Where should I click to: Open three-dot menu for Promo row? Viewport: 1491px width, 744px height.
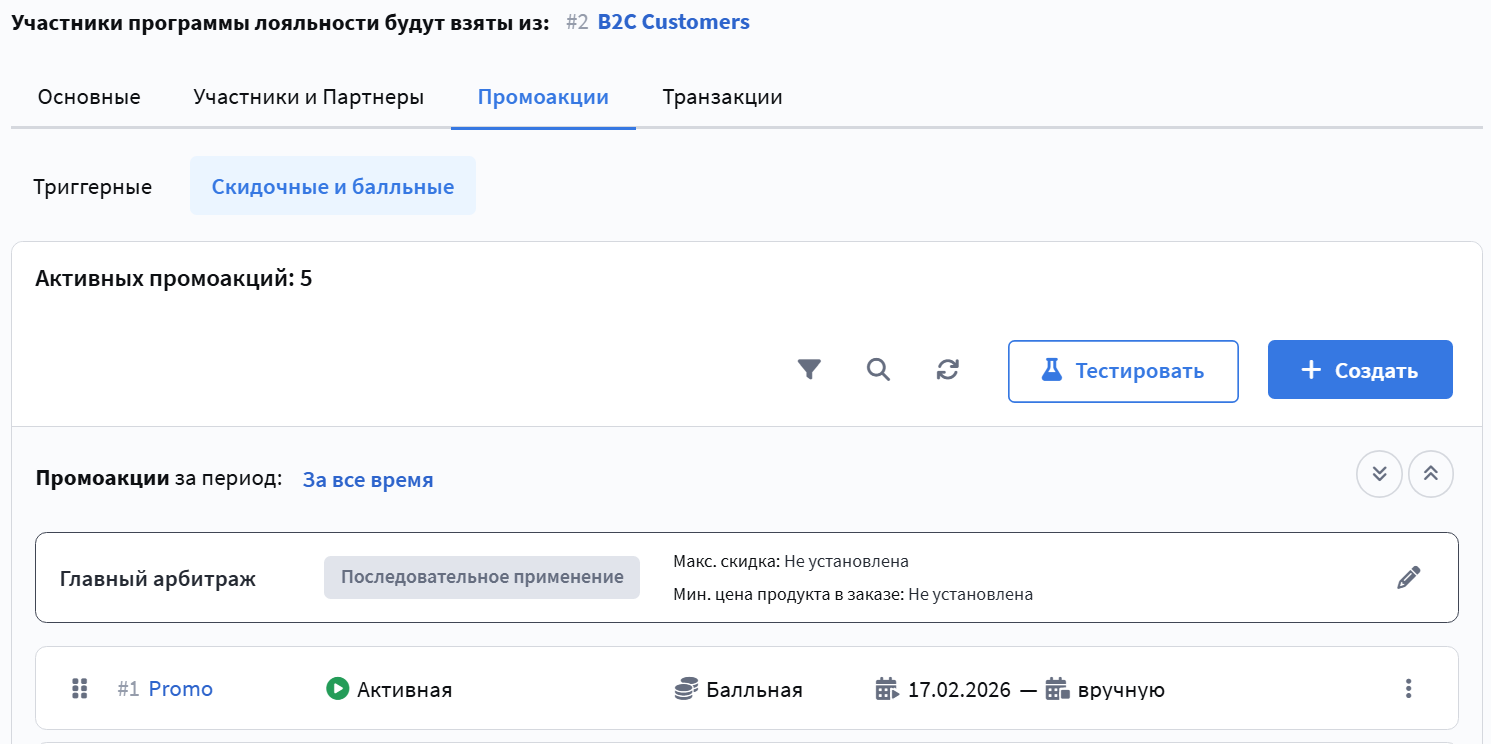coord(1408,689)
